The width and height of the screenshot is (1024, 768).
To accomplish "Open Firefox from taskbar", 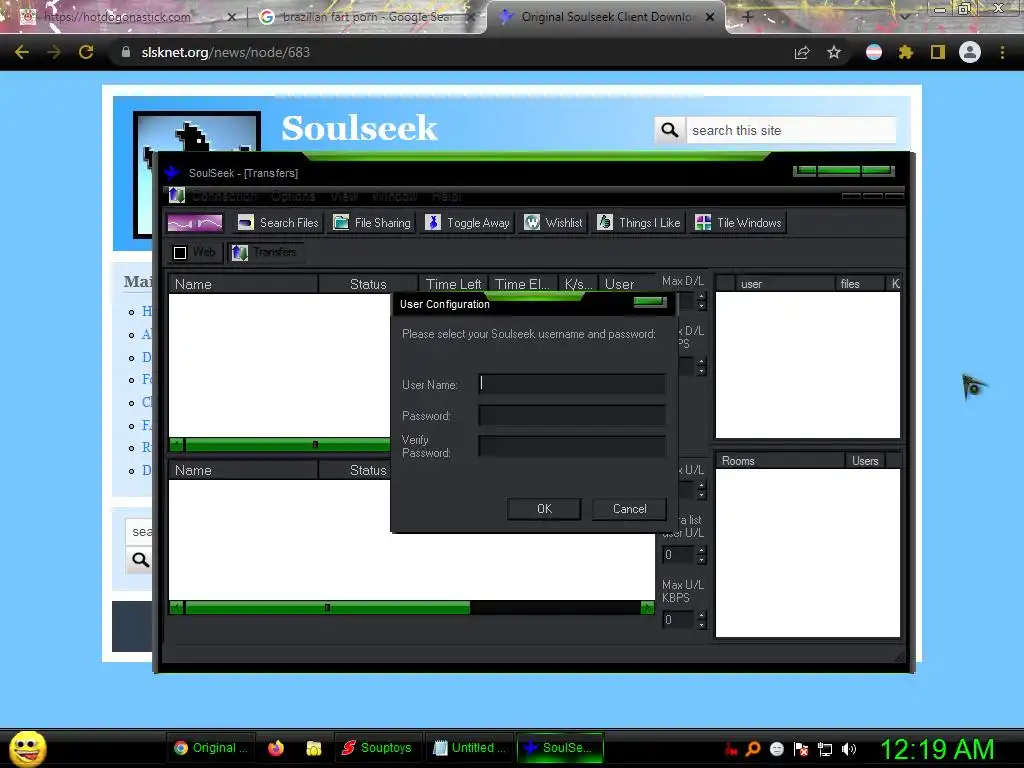I will point(276,748).
